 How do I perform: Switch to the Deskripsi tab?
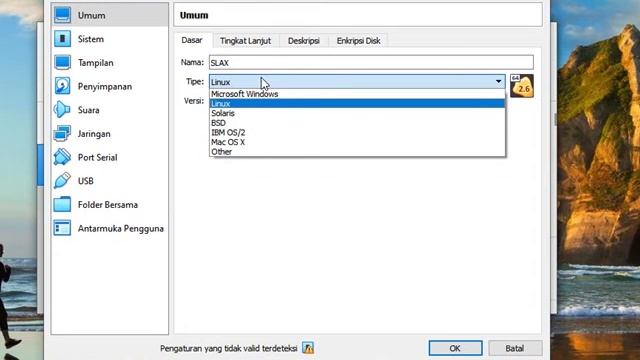coord(304,41)
